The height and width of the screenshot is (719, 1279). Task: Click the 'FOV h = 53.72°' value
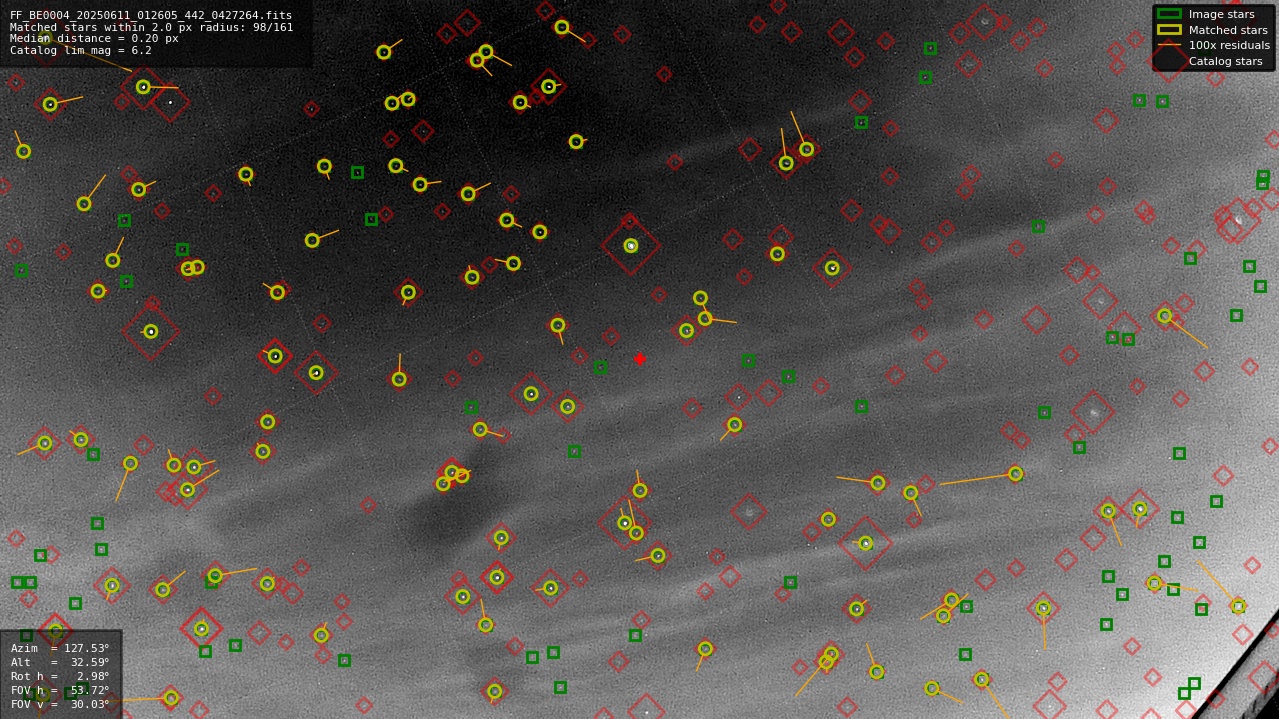(60, 690)
